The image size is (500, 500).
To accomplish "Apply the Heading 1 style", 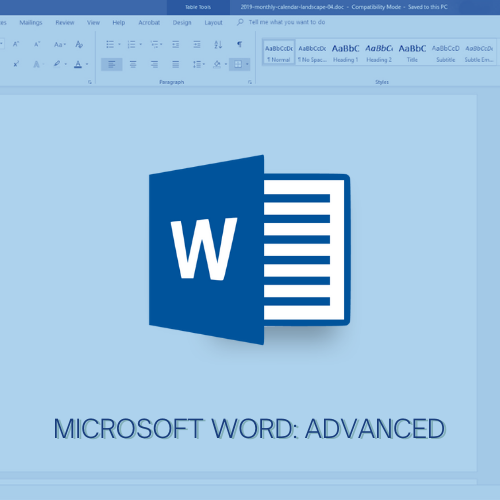I will coord(345,53).
